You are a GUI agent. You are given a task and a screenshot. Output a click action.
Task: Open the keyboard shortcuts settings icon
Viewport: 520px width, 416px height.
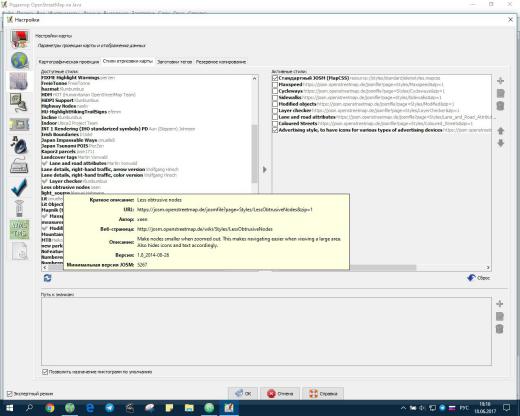coord(19,166)
